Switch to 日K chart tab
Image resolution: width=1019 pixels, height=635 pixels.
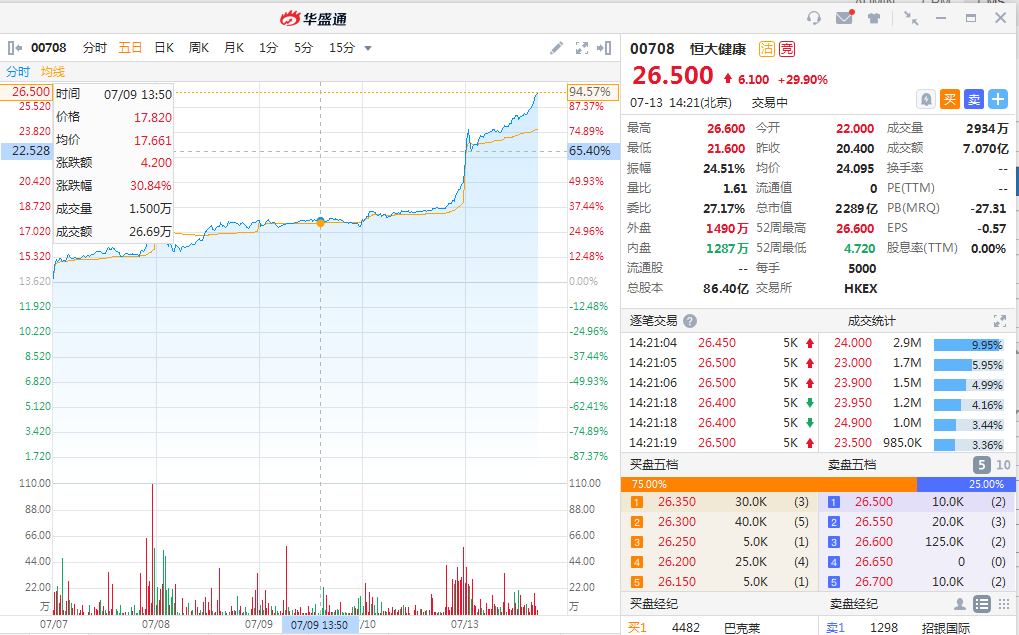pyautogui.click(x=163, y=48)
